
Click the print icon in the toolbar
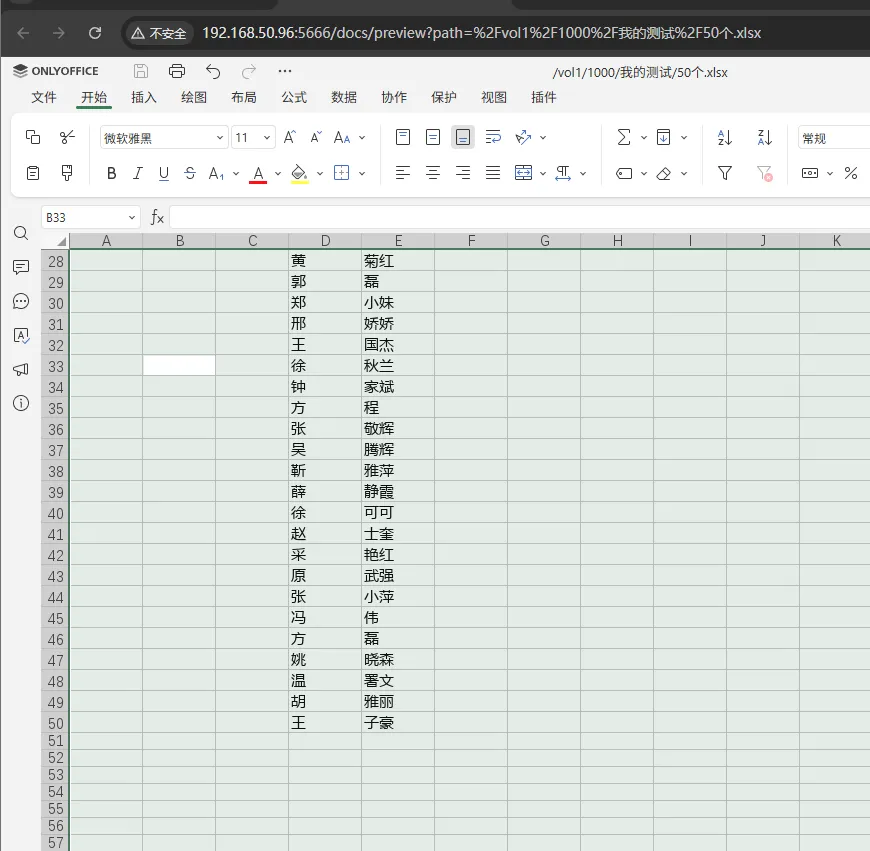[x=176, y=71]
